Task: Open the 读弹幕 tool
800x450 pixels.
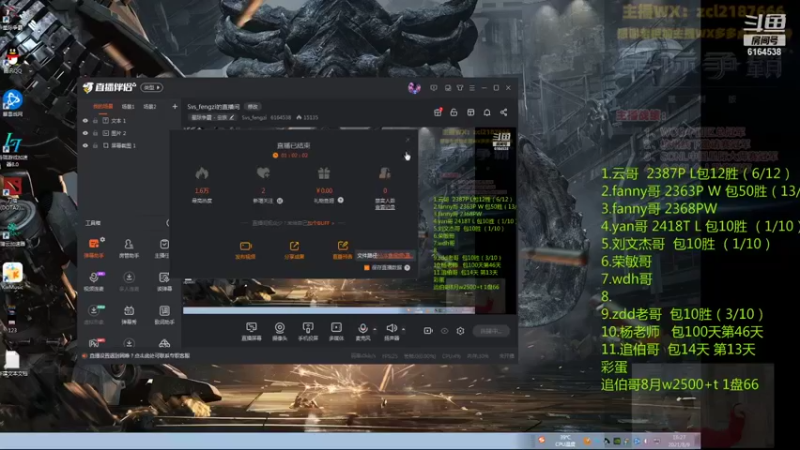Action: pyautogui.click(x=164, y=281)
